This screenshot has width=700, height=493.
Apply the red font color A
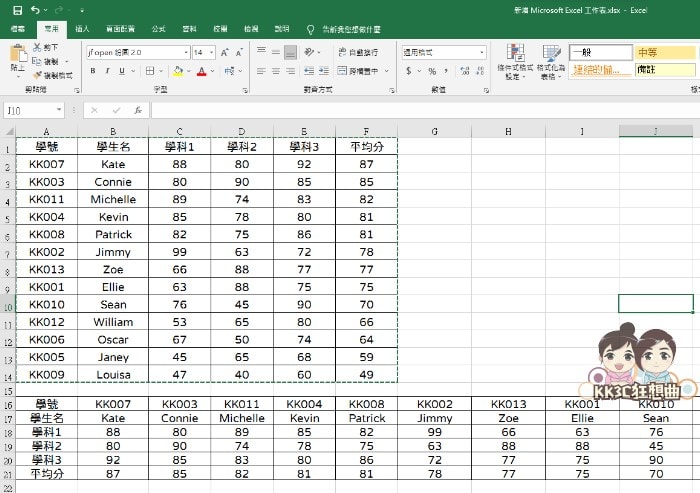pos(202,71)
